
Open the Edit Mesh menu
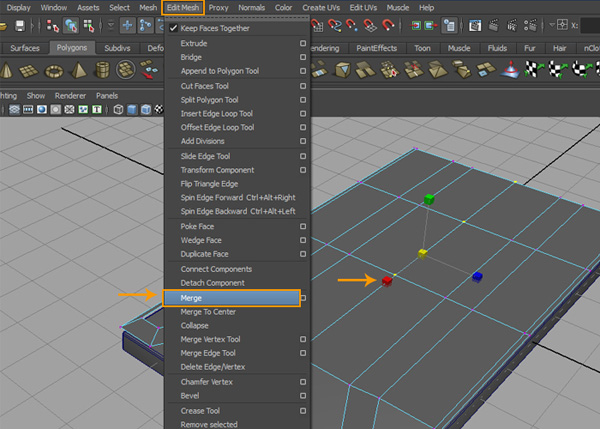(183, 8)
